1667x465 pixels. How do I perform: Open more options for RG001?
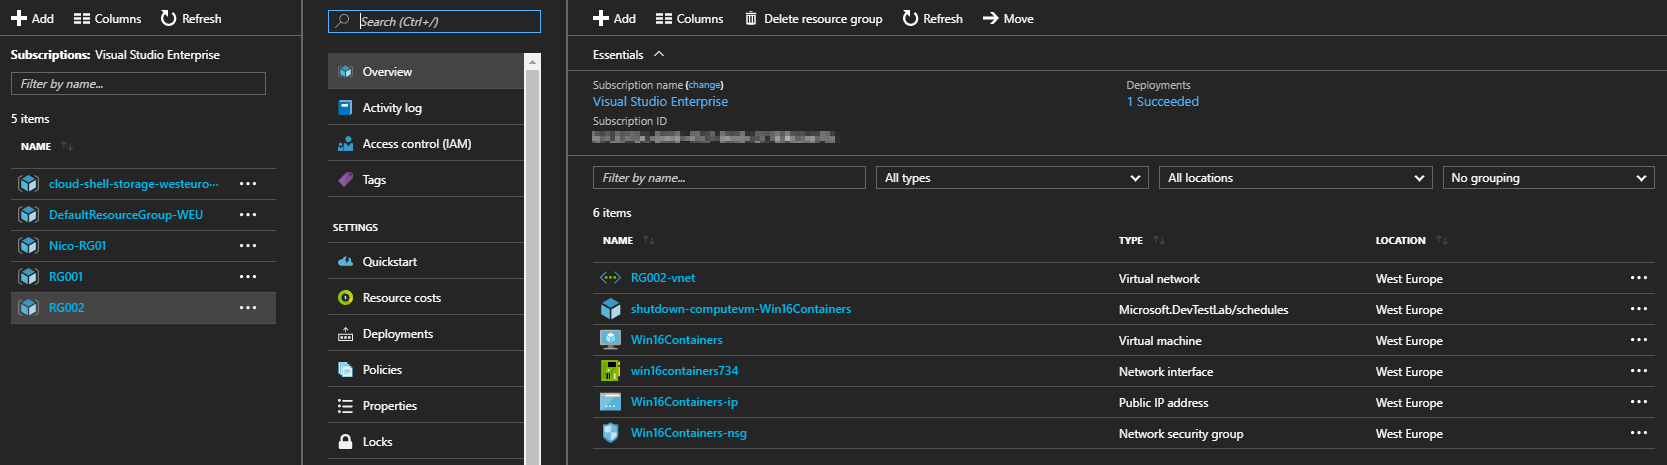[x=248, y=277]
